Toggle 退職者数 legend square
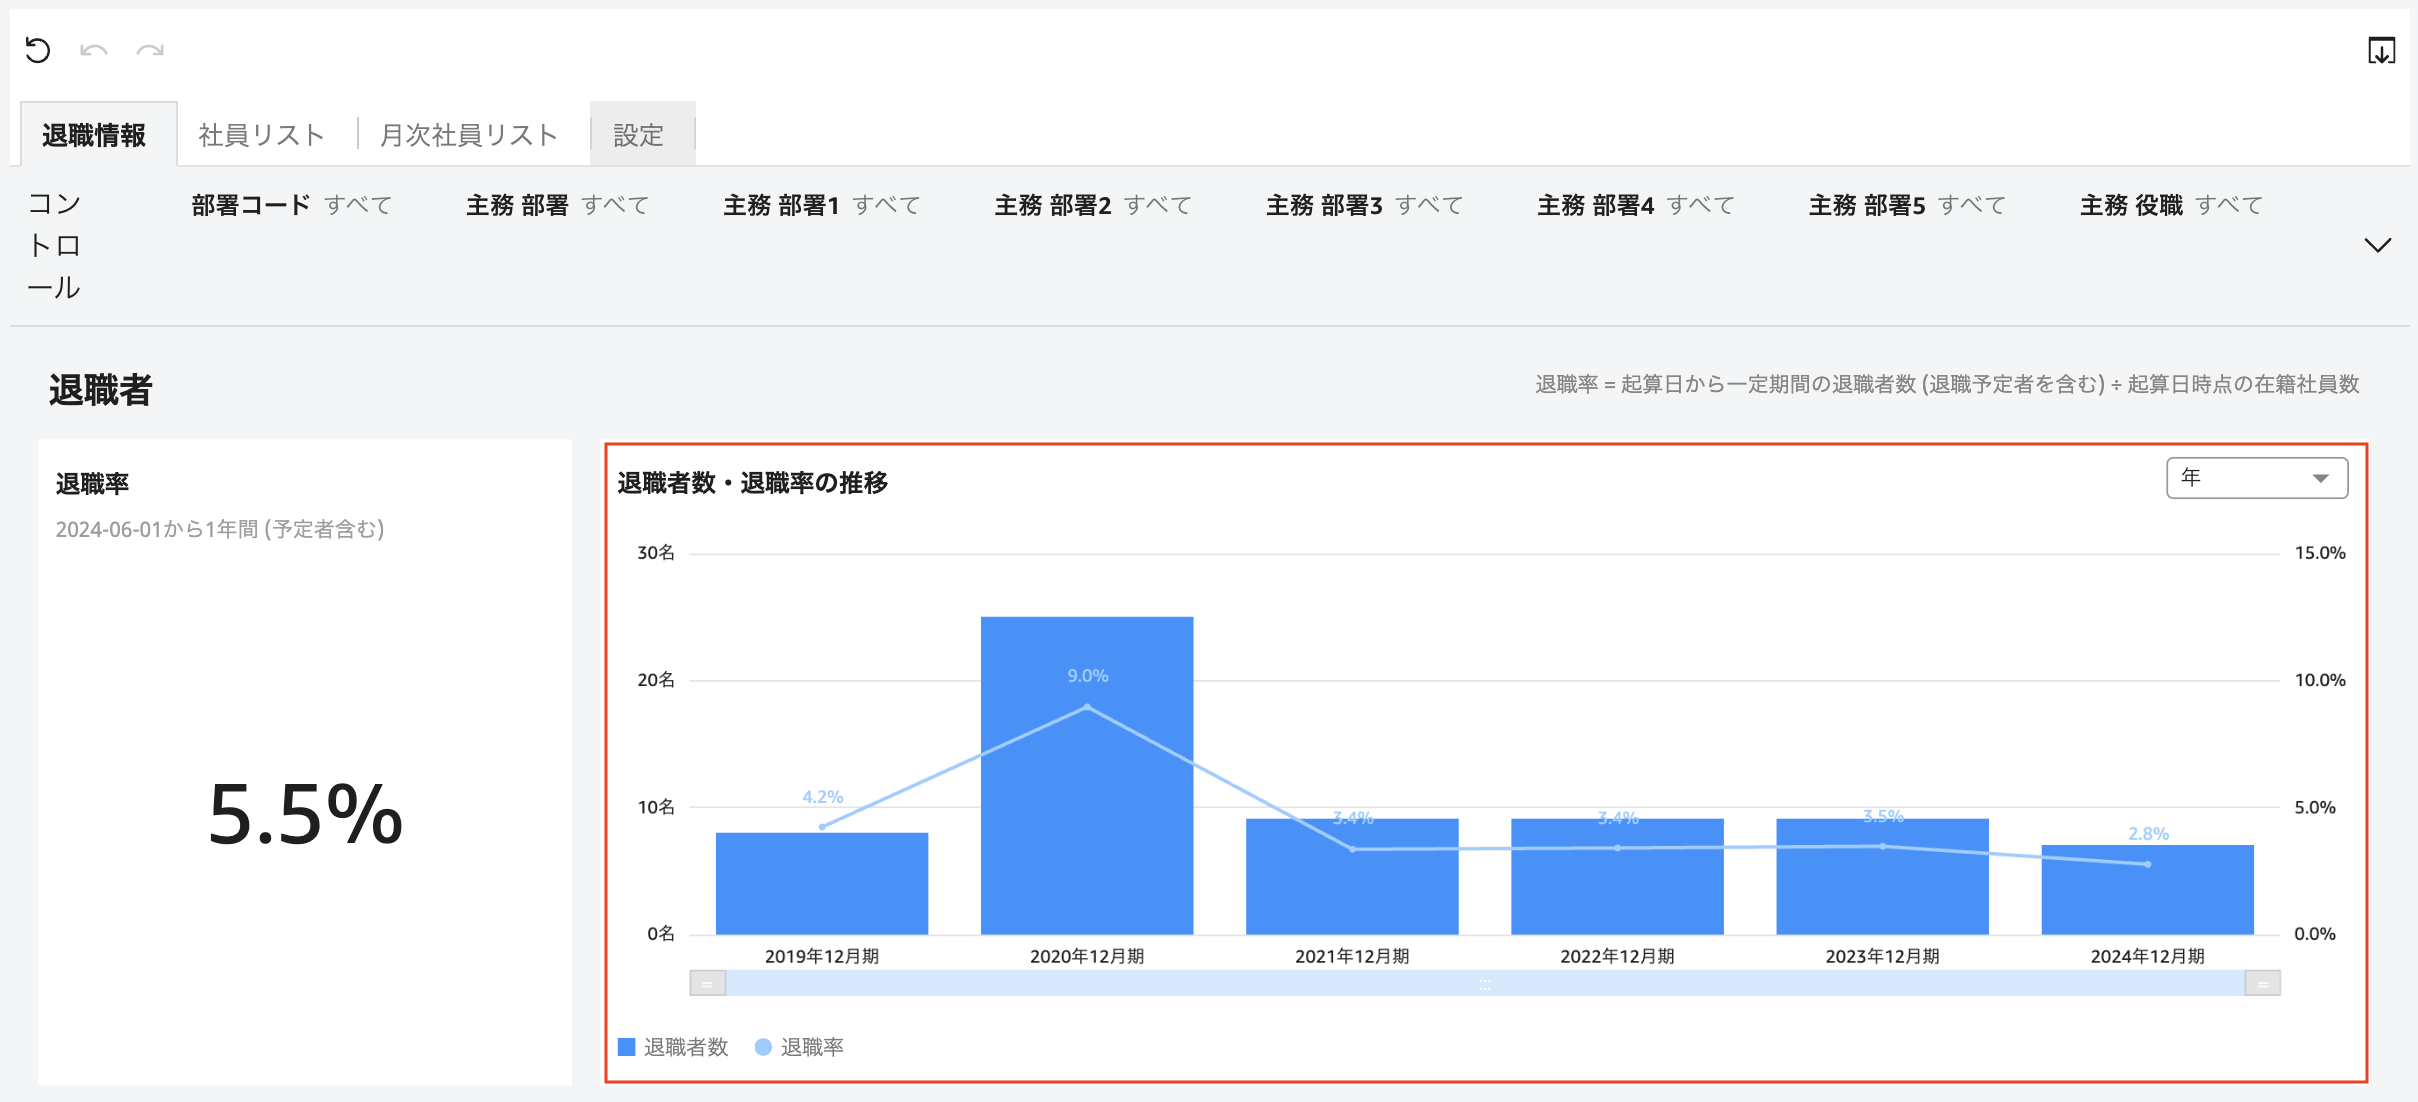Image resolution: width=2418 pixels, height=1102 pixels. [x=627, y=1047]
